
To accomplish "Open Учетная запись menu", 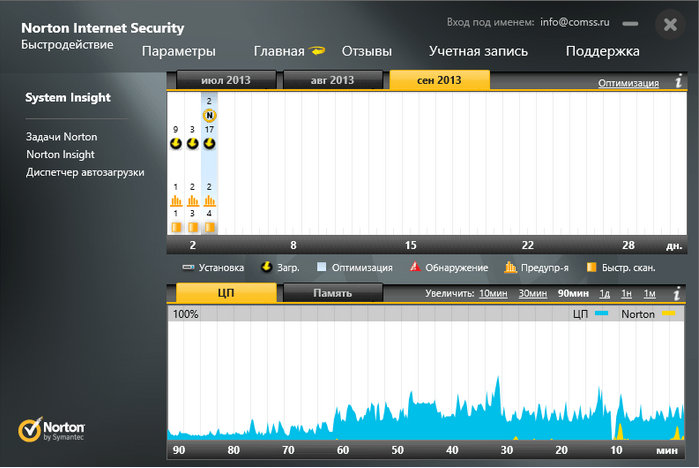I will coord(478,51).
